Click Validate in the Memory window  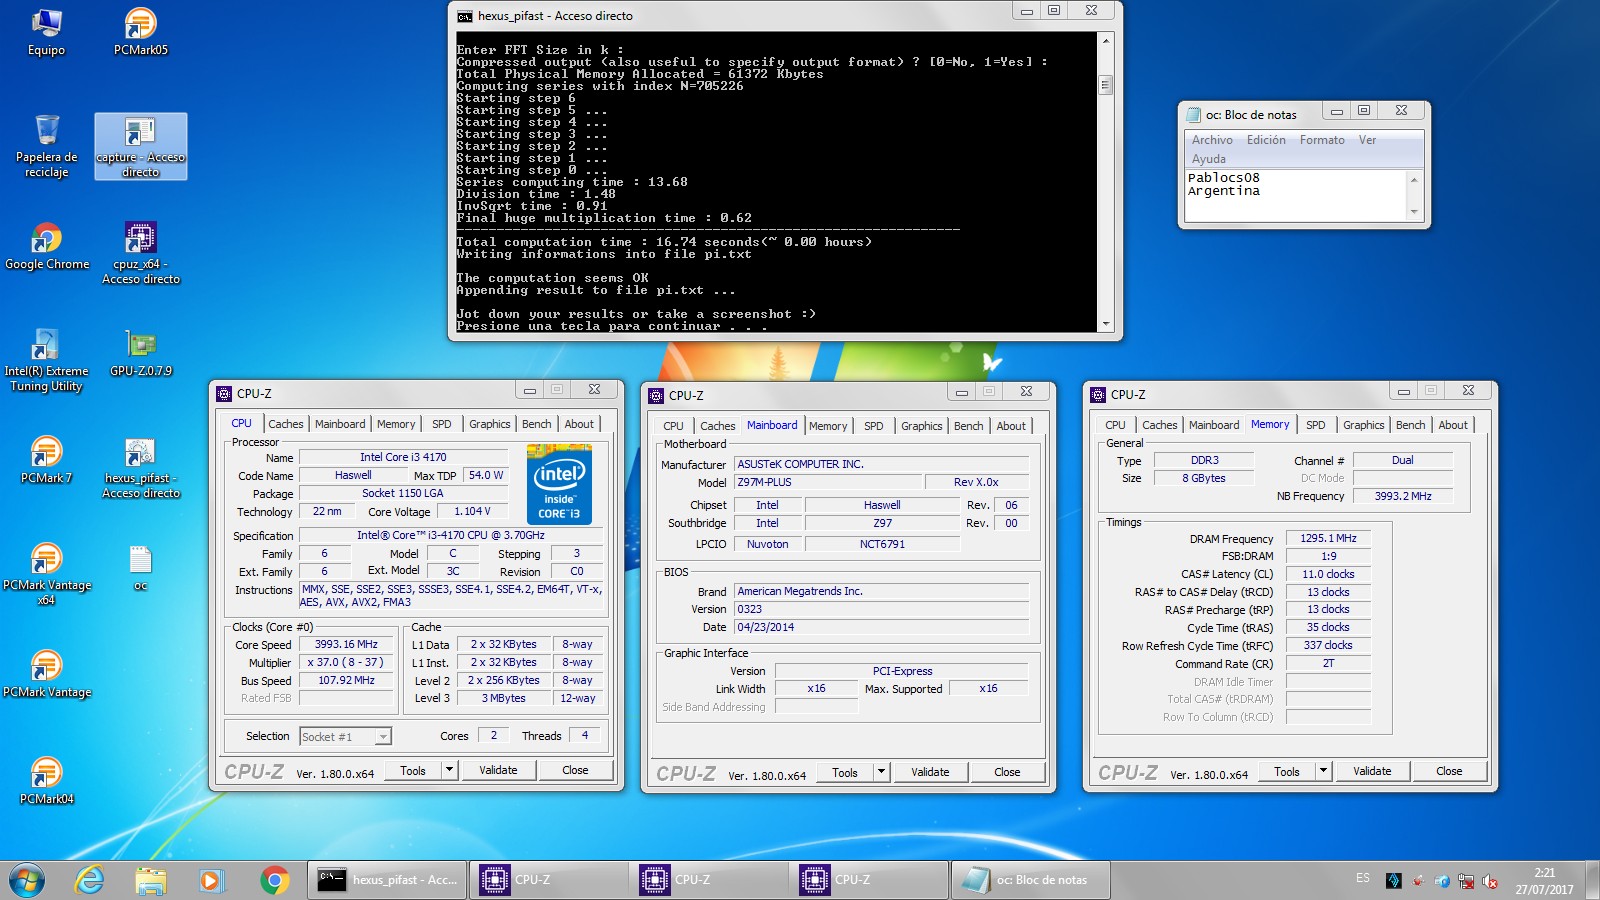point(1372,771)
